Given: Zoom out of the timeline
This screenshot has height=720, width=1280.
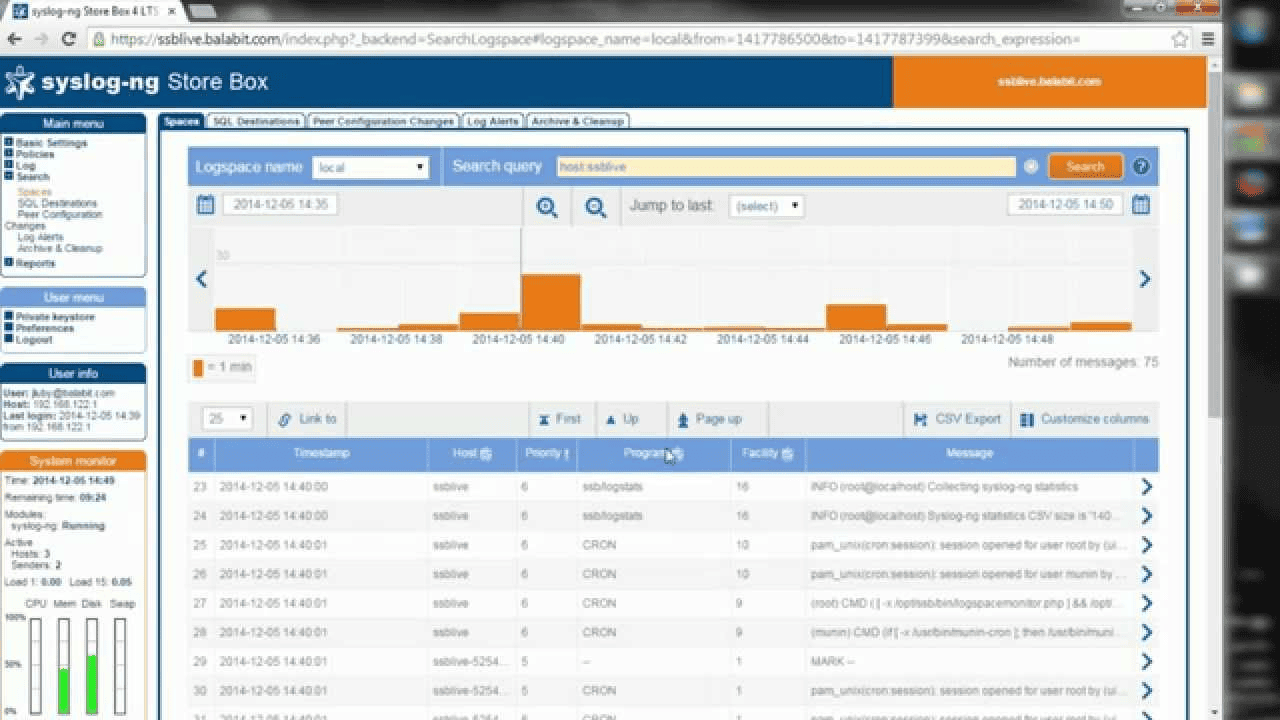Looking at the screenshot, I should 596,207.
